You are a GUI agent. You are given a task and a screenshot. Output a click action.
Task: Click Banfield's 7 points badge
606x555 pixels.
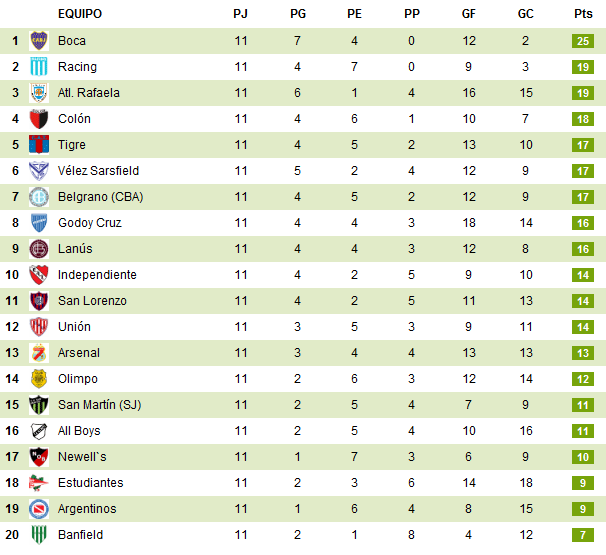(584, 535)
